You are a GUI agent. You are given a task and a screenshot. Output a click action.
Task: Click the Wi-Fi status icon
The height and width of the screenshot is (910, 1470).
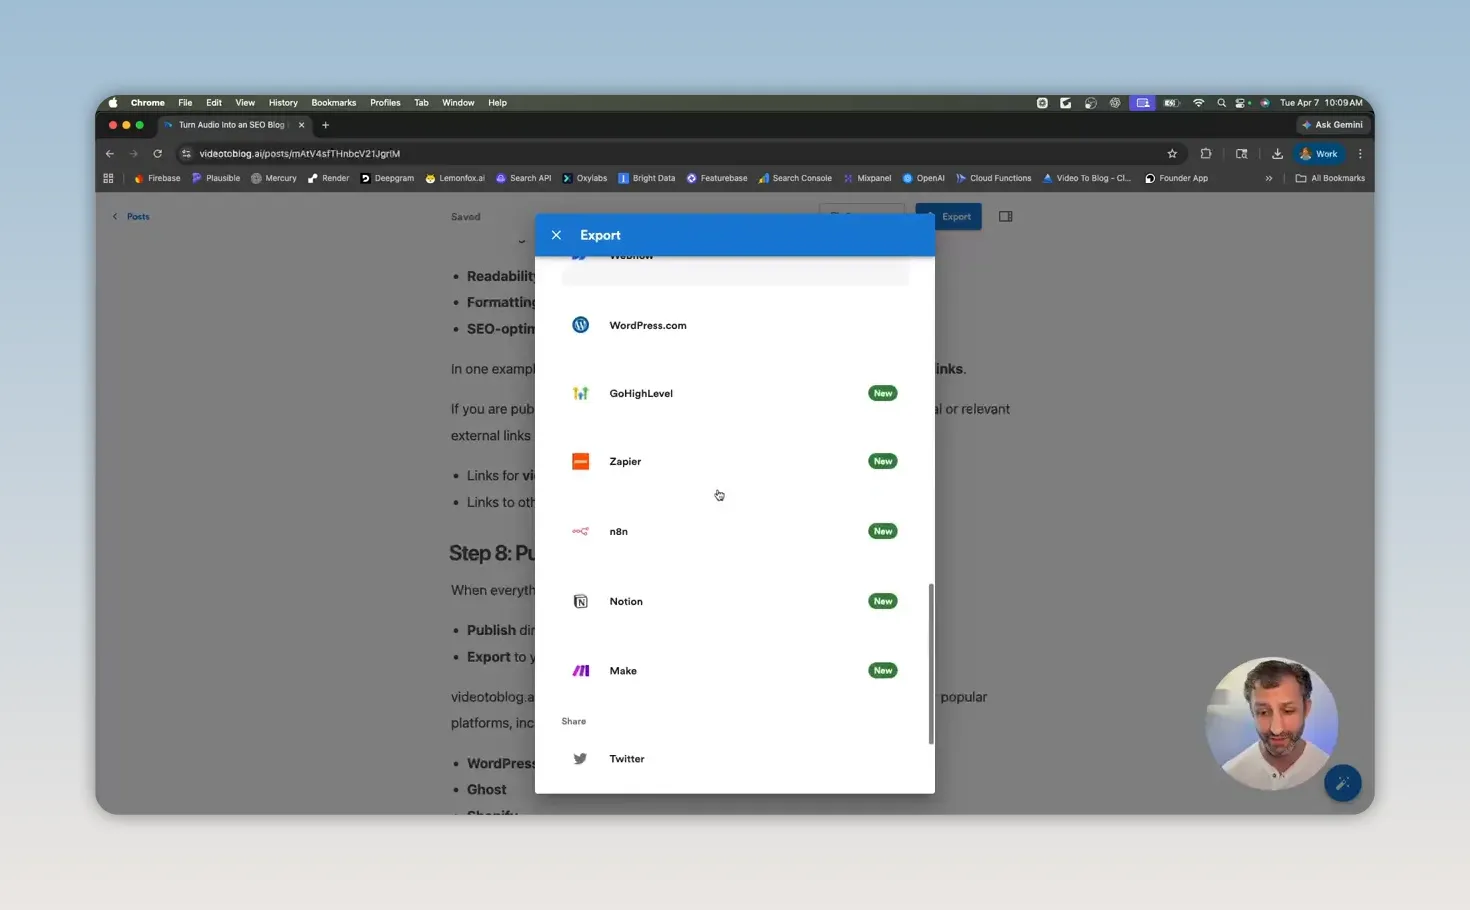click(1198, 103)
